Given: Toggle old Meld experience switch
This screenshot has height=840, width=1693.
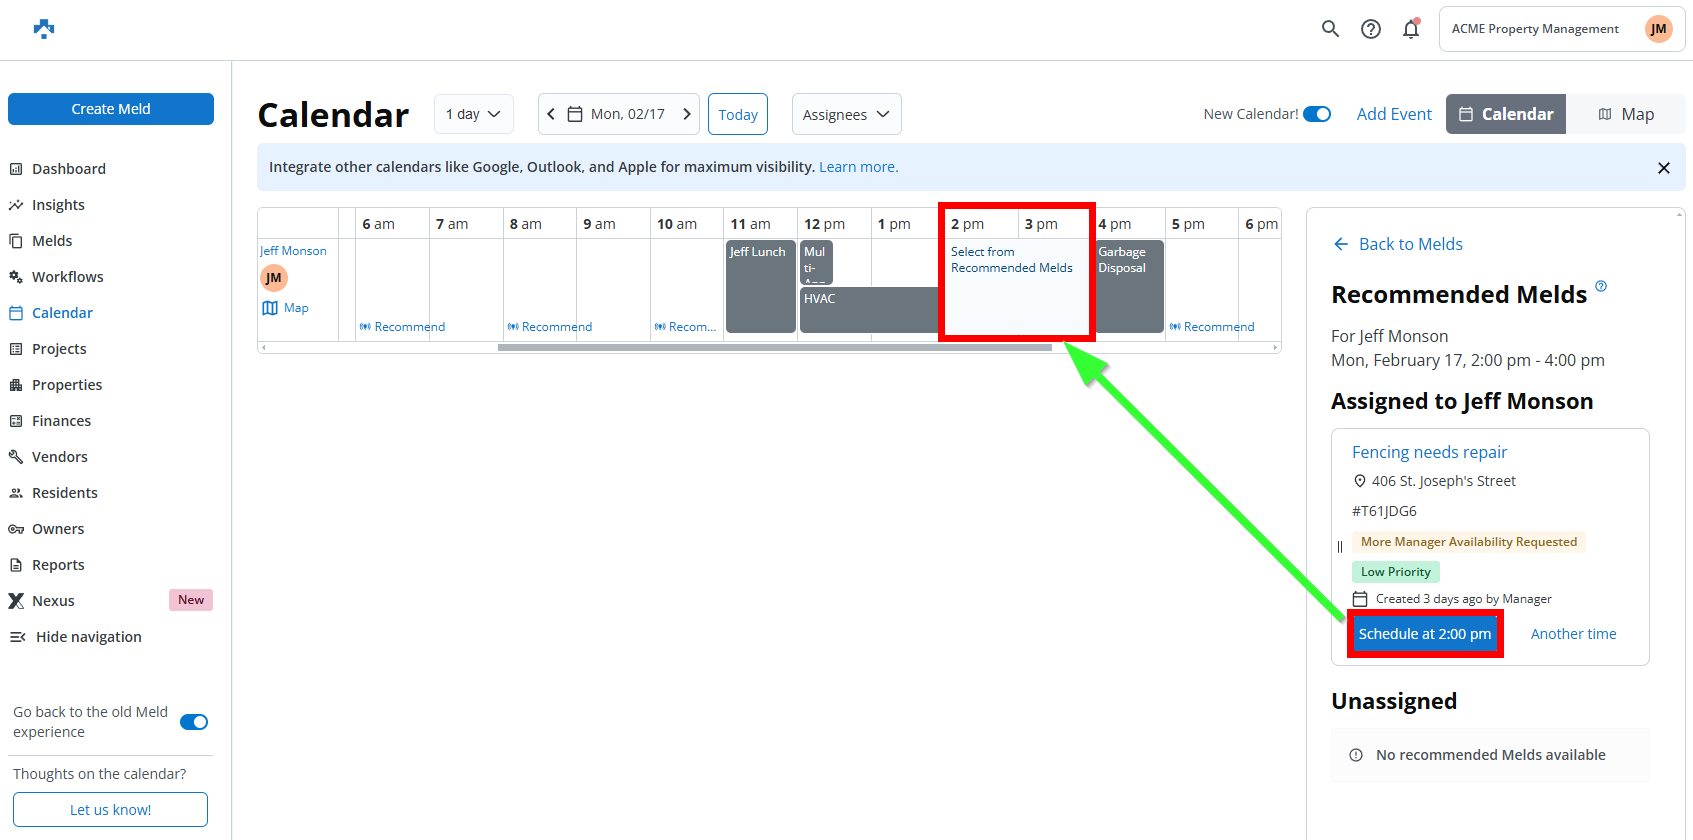Looking at the screenshot, I should (x=194, y=722).
